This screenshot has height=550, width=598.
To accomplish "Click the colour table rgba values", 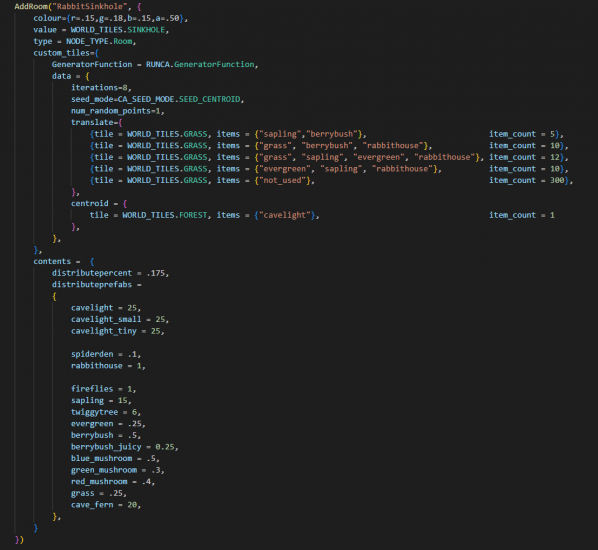I will coord(125,18).
